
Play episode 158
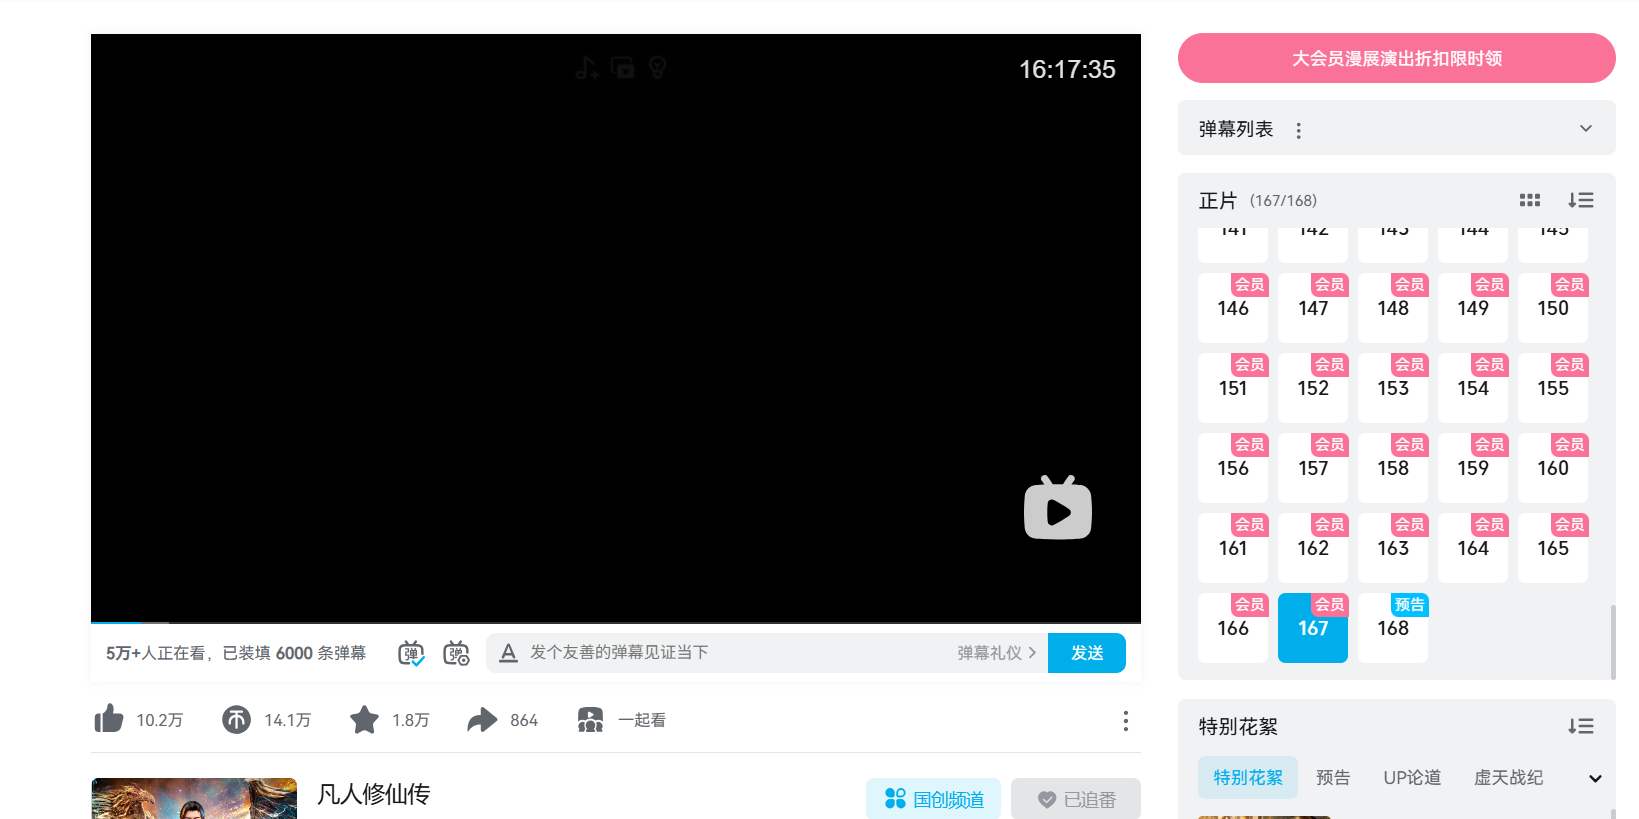1393,468
